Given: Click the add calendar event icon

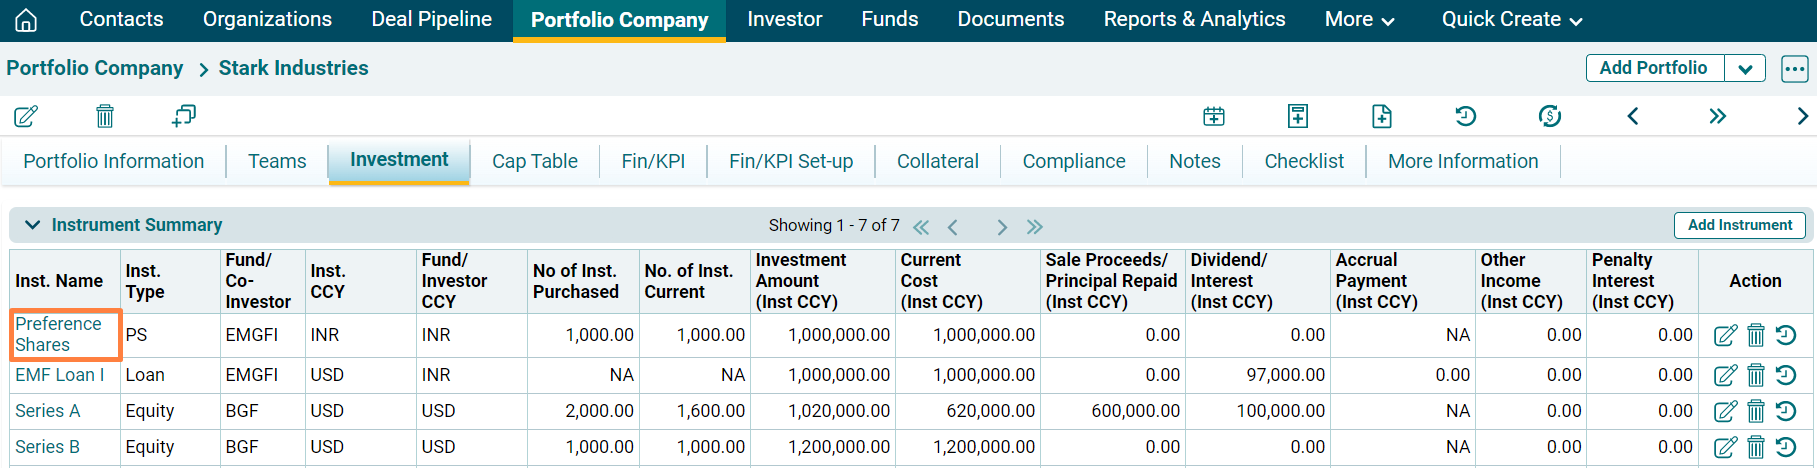Looking at the screenshot, I should pos(1214,116).
